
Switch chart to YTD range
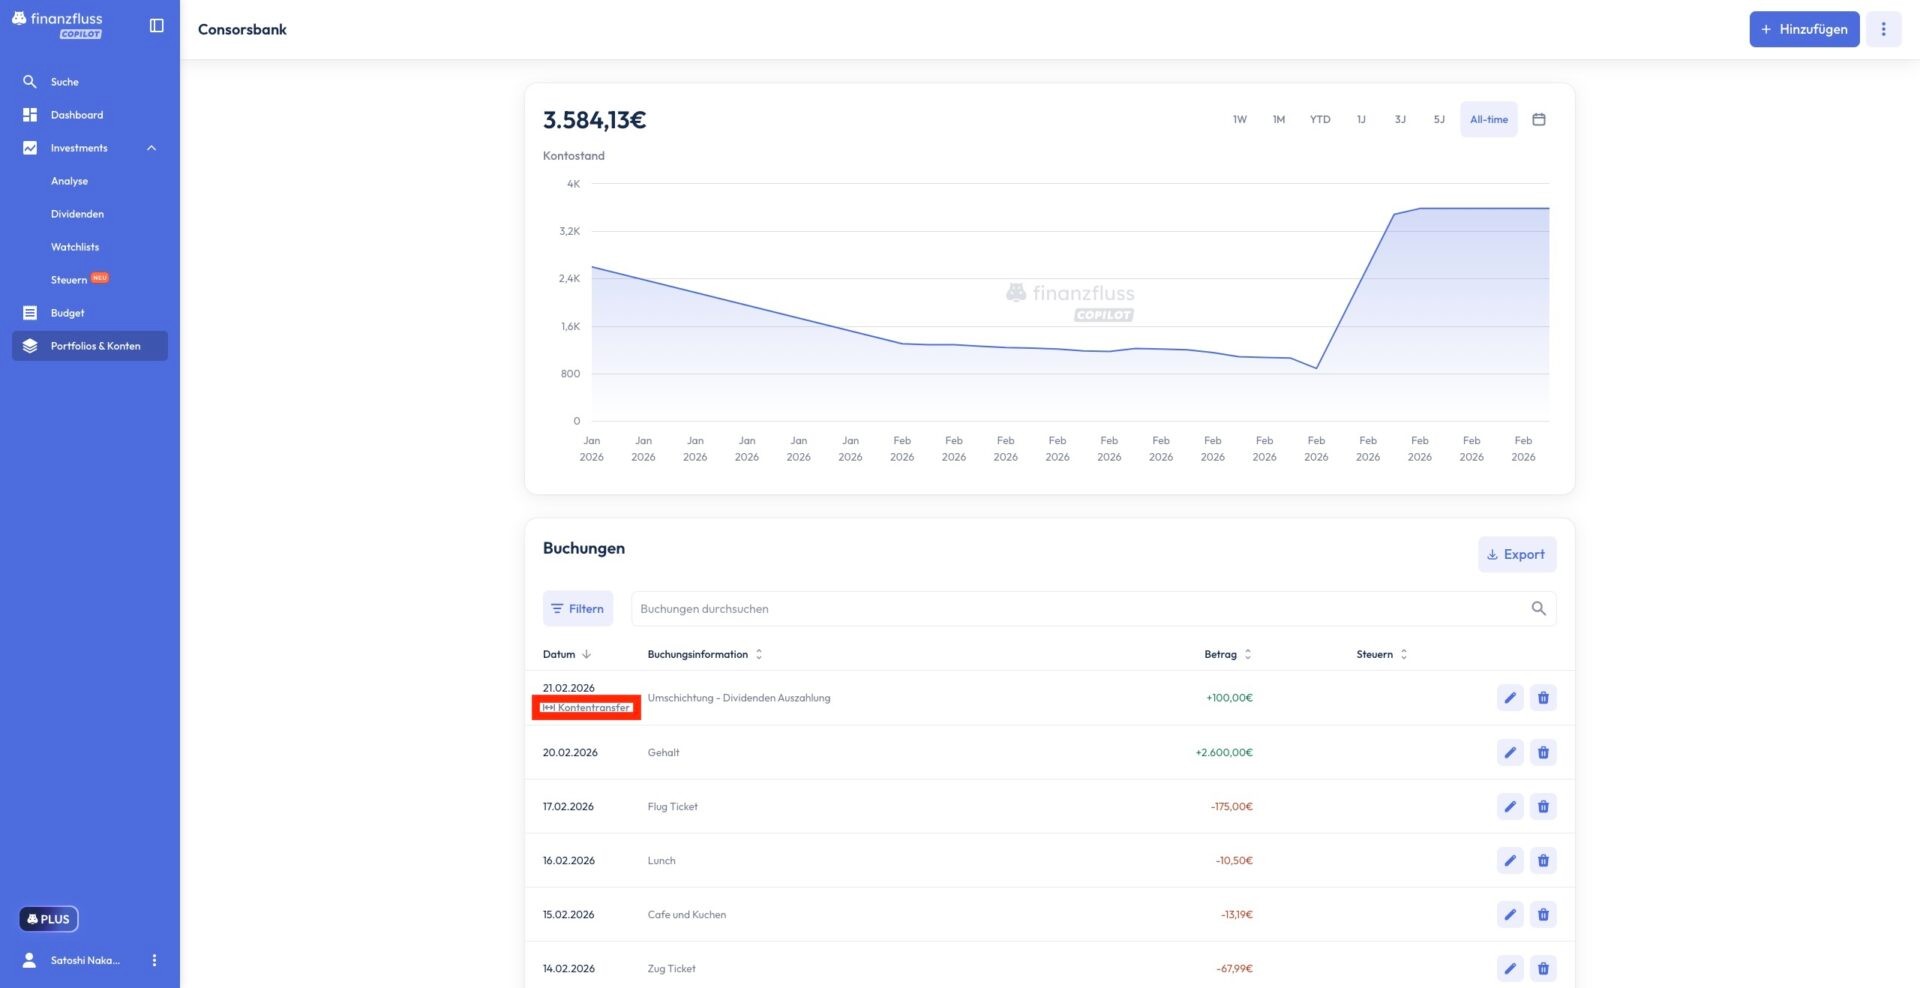(x=1319, y=119)
